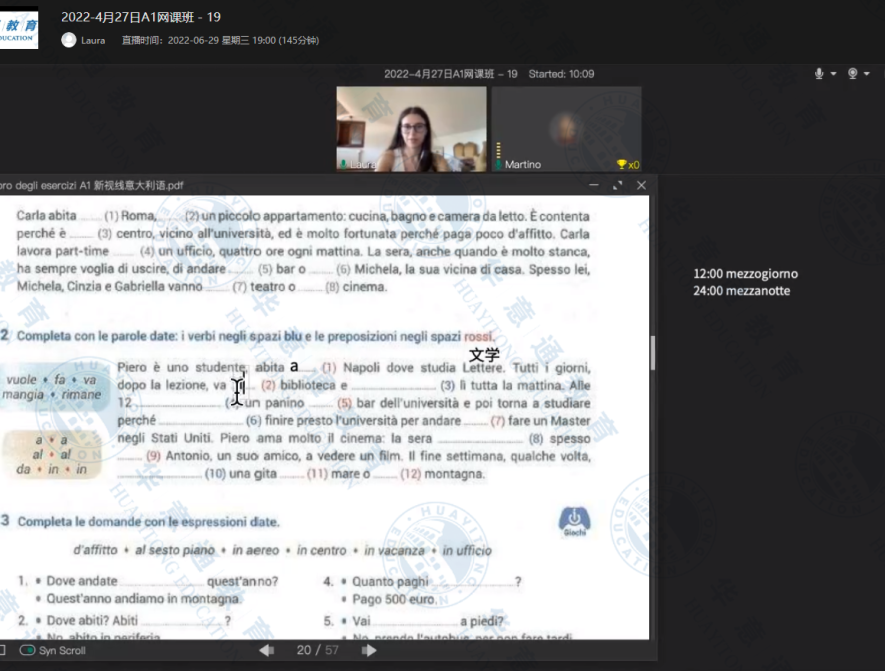Click the microphone icon in the top bar

(819, 74)
